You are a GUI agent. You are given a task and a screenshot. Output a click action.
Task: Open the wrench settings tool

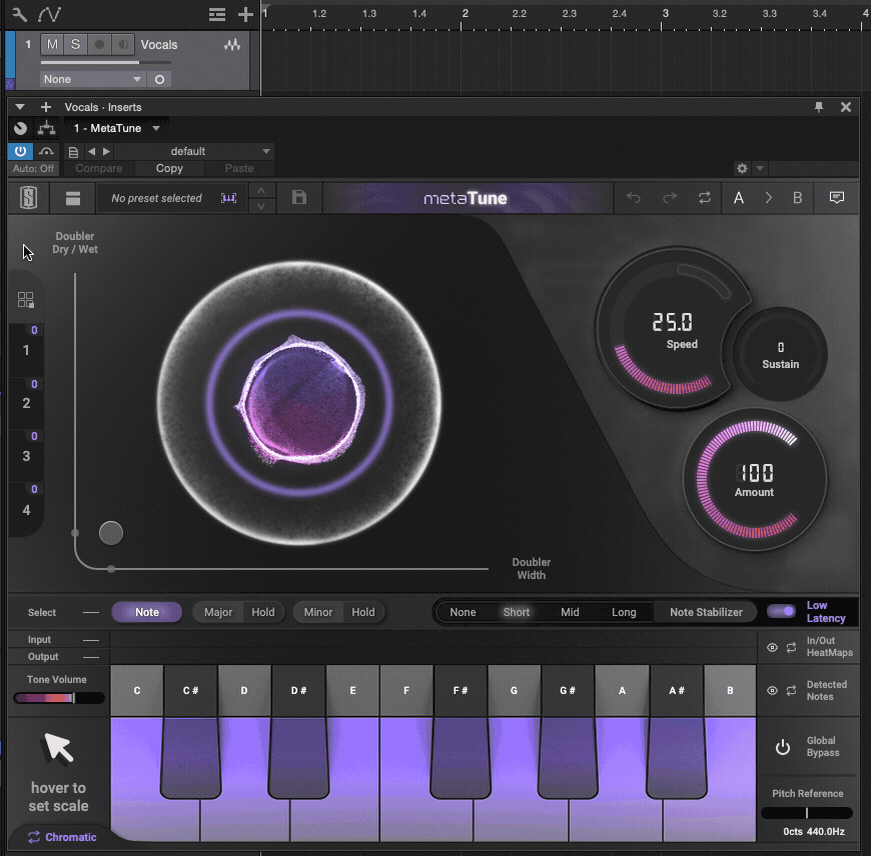coord(19,14)
